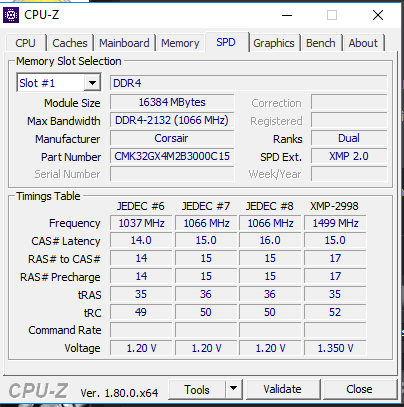The height and width of the screenshot is (407, 404).
Task: Click the Dual ranks value
Action: pos(349,138)
